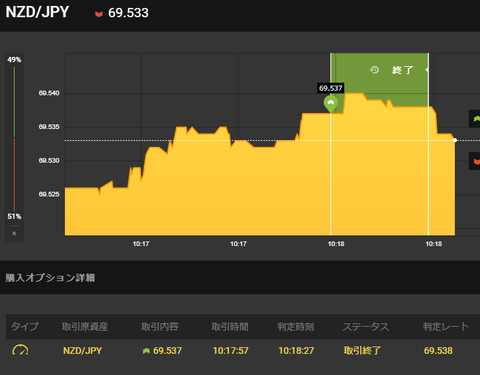Click the NZD/JPY title at top
Image resolution: width=480 pixels, height=375 pixels.
click(37, 12)
